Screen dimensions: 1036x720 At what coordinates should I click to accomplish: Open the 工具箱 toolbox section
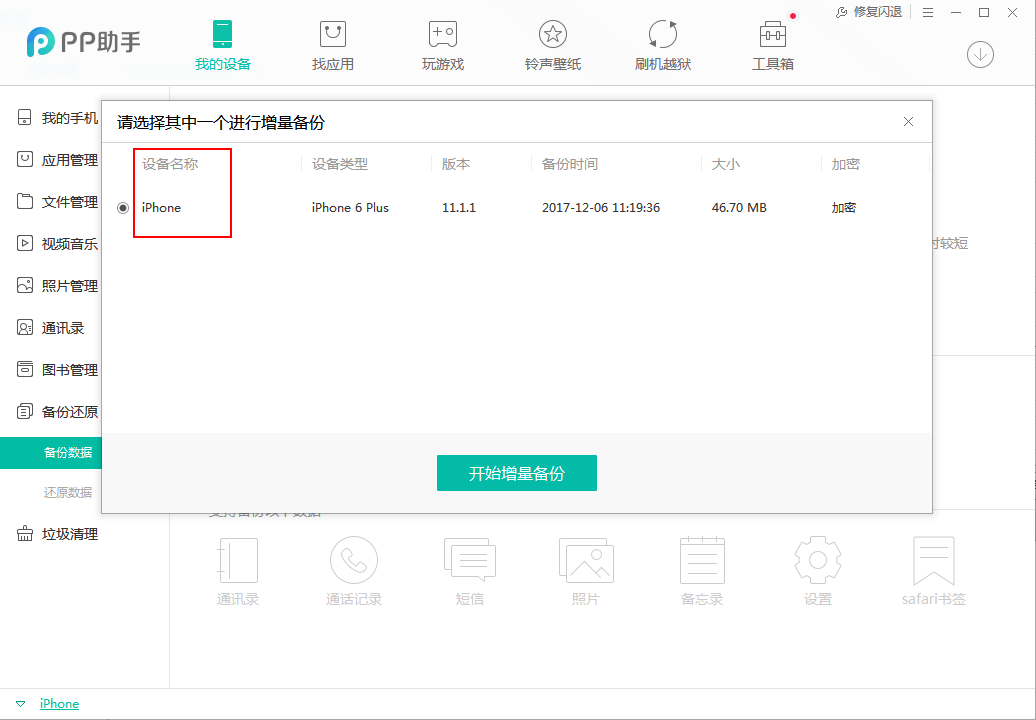pyautogui.click(x=772, y=45)
